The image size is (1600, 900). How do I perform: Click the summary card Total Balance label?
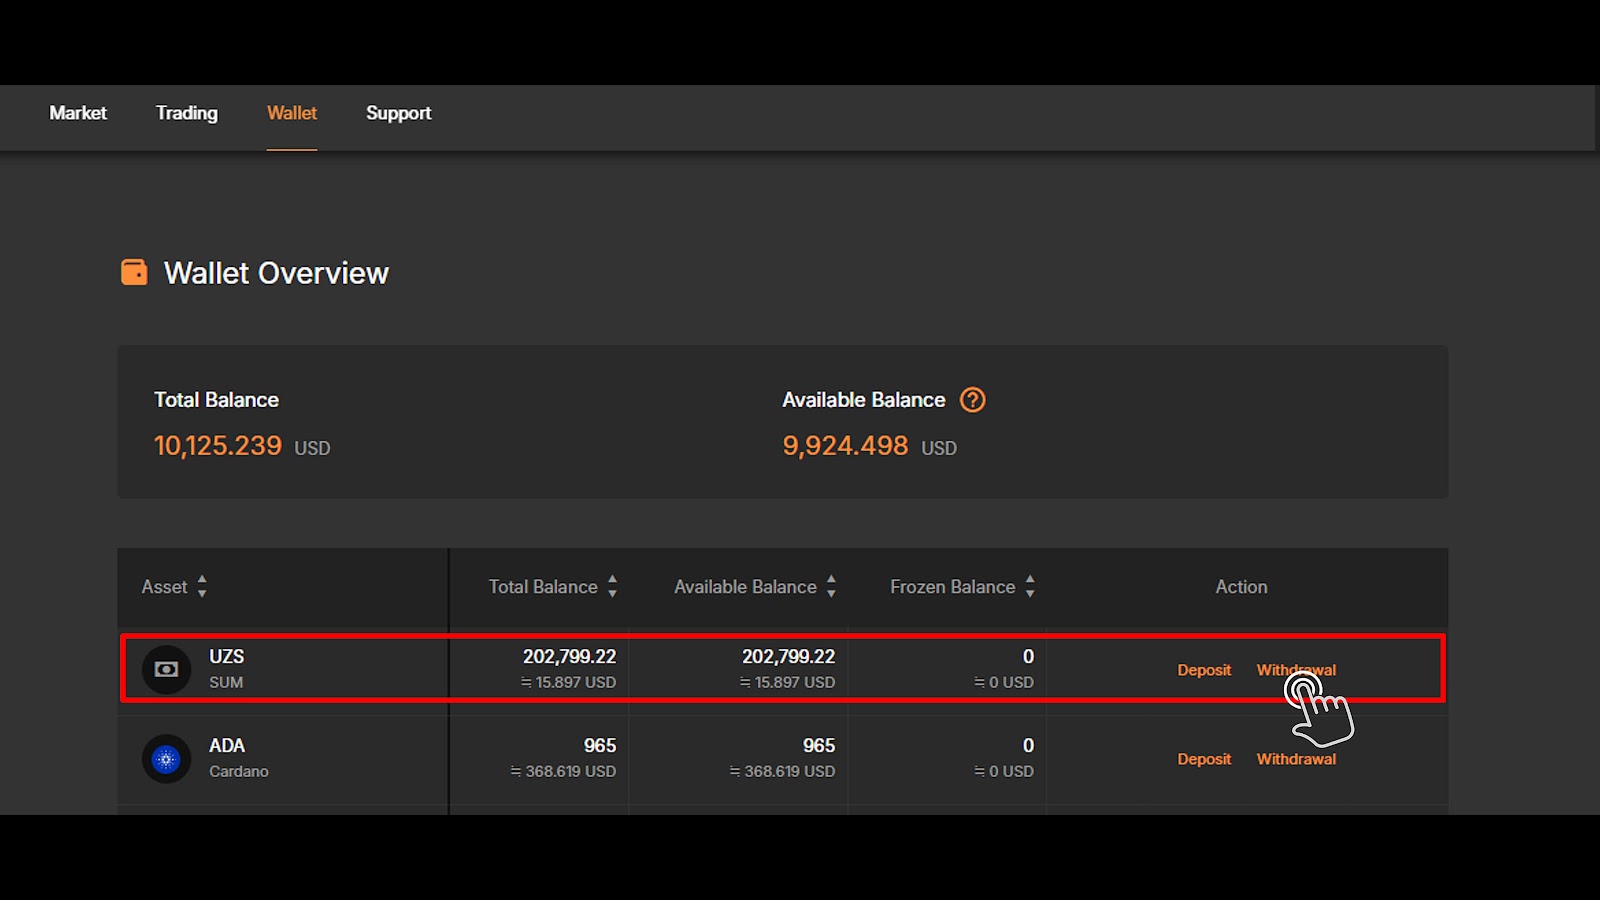coord(216,400)
